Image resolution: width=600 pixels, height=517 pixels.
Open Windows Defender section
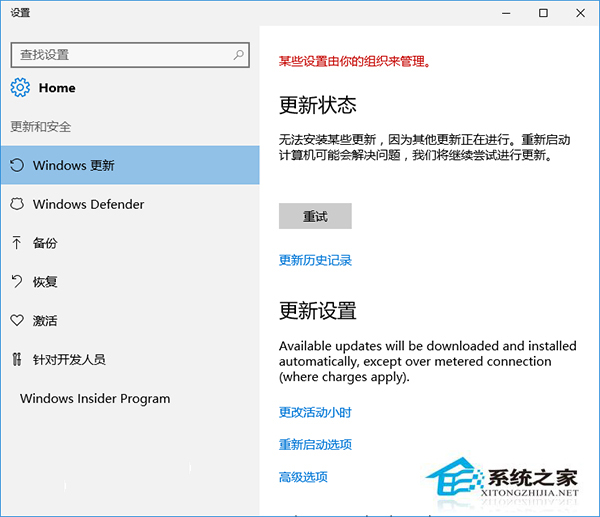tap(130, 204)
